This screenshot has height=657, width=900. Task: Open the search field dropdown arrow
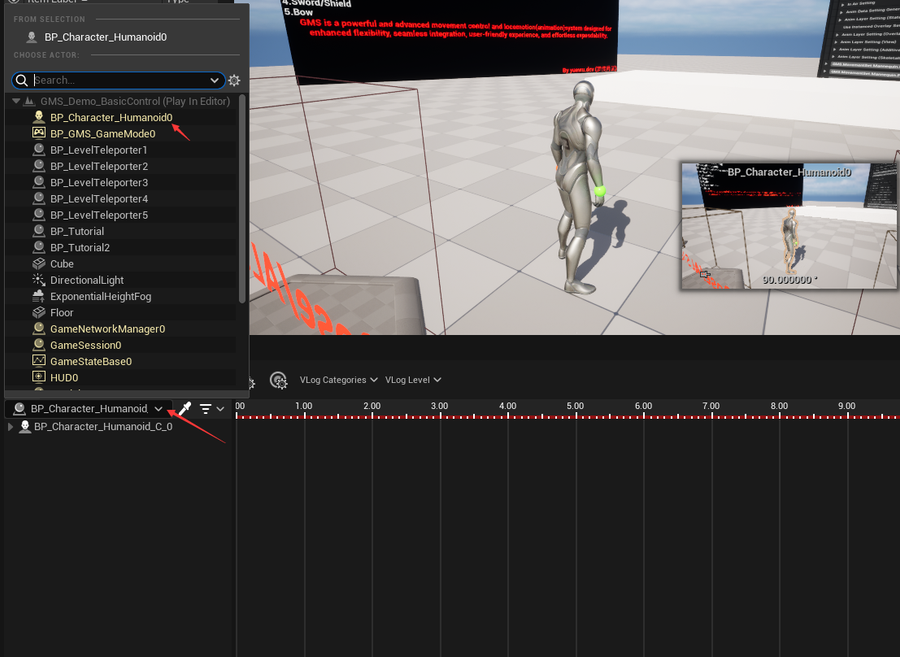(215, 80)
